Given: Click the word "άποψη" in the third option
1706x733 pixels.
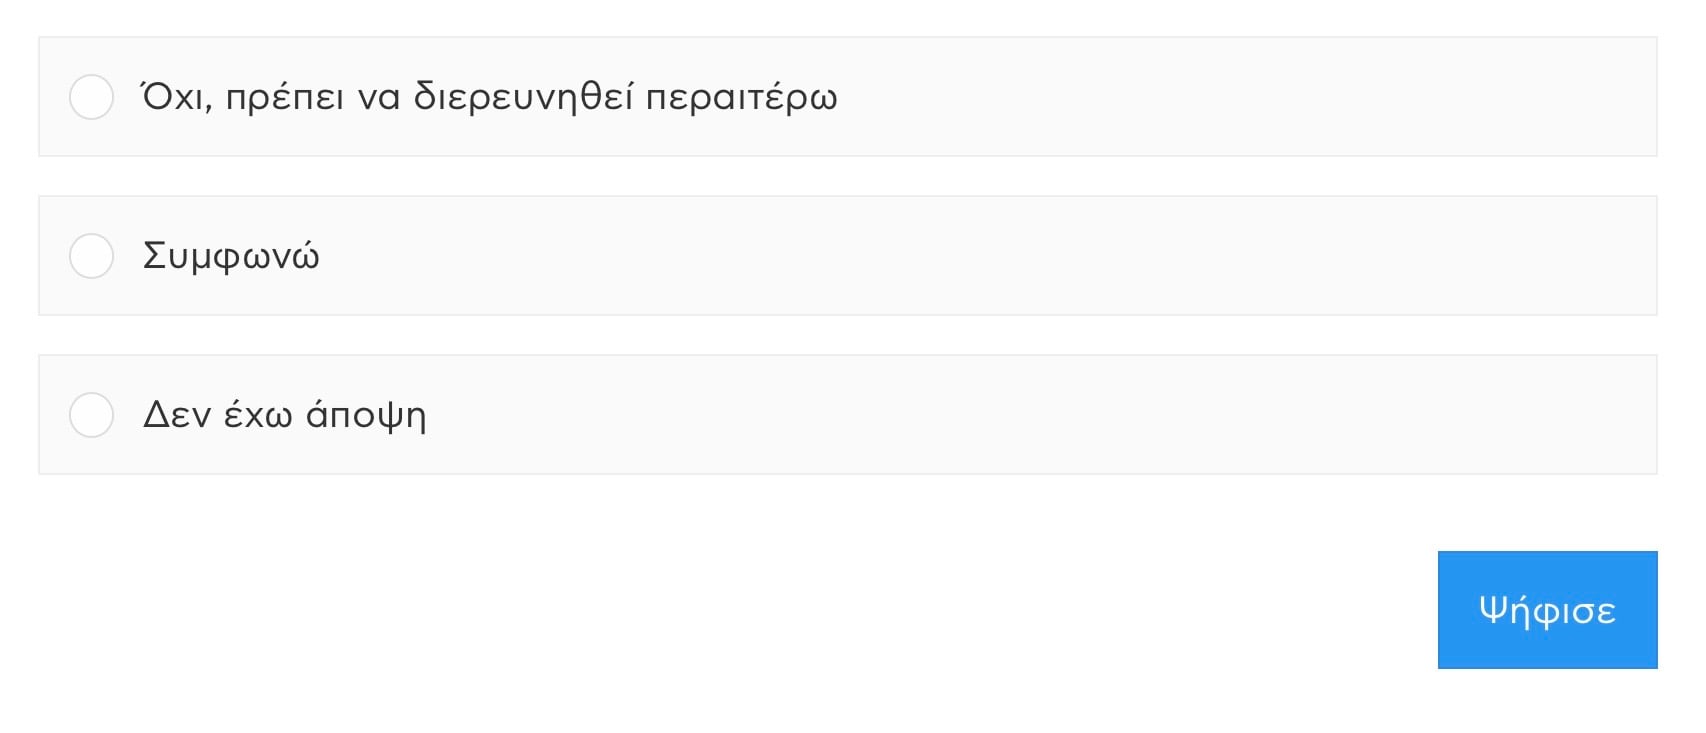Looking at the screenshot, I should 366,415.
